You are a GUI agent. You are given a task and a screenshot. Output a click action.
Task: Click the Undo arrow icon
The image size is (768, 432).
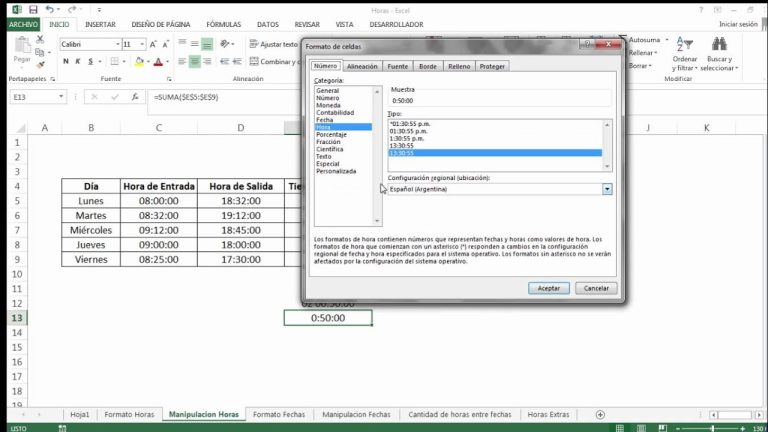[x=50, y=8]
